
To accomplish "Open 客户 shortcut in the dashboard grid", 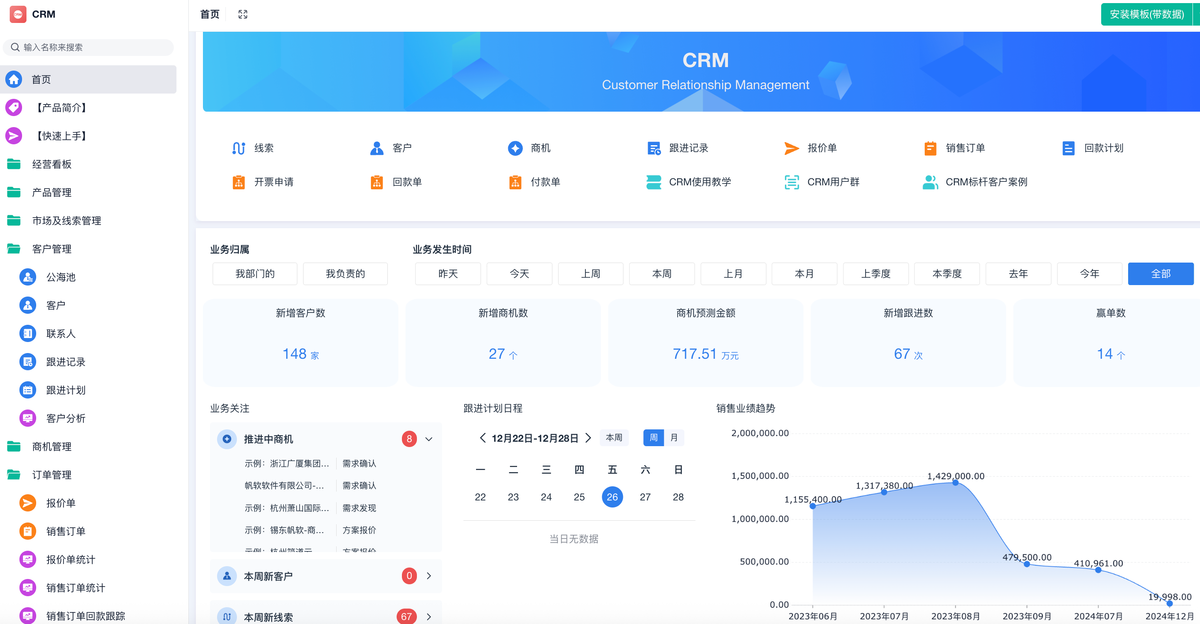I will coord(389,148).
